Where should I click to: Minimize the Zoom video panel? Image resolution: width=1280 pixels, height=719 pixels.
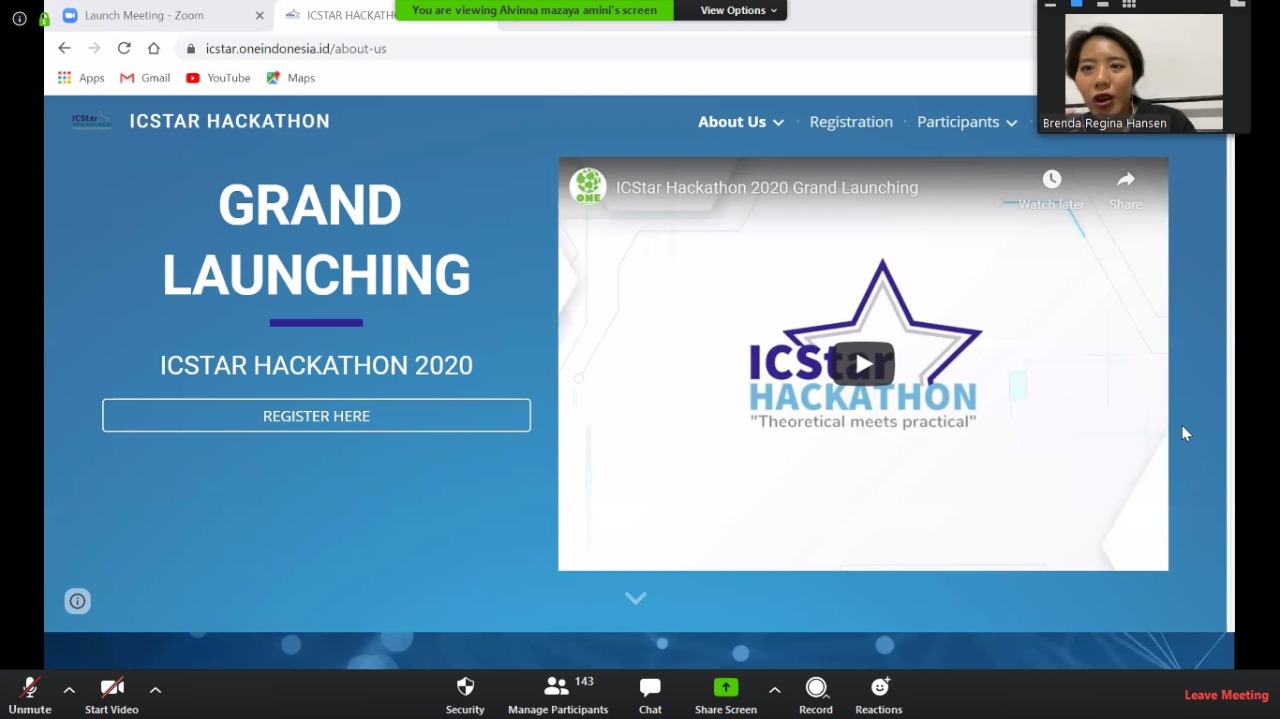(x=1050, y=5)
